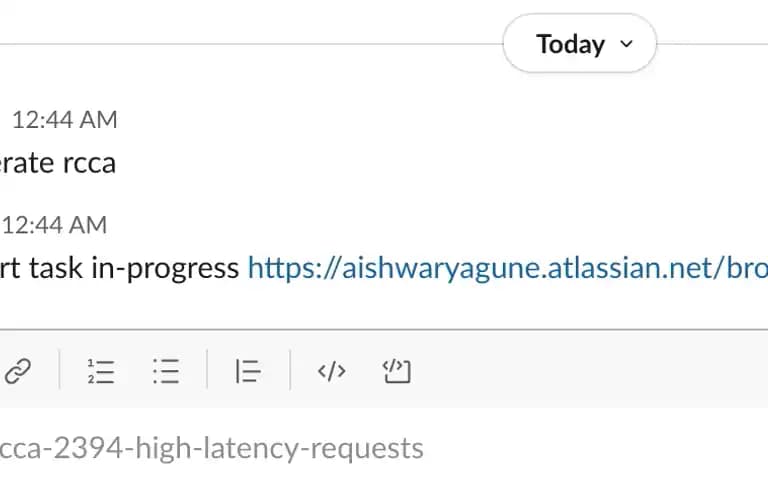Click the date divider line right of Today pill
The image size is (768, 480).
(x=712, y=44)
